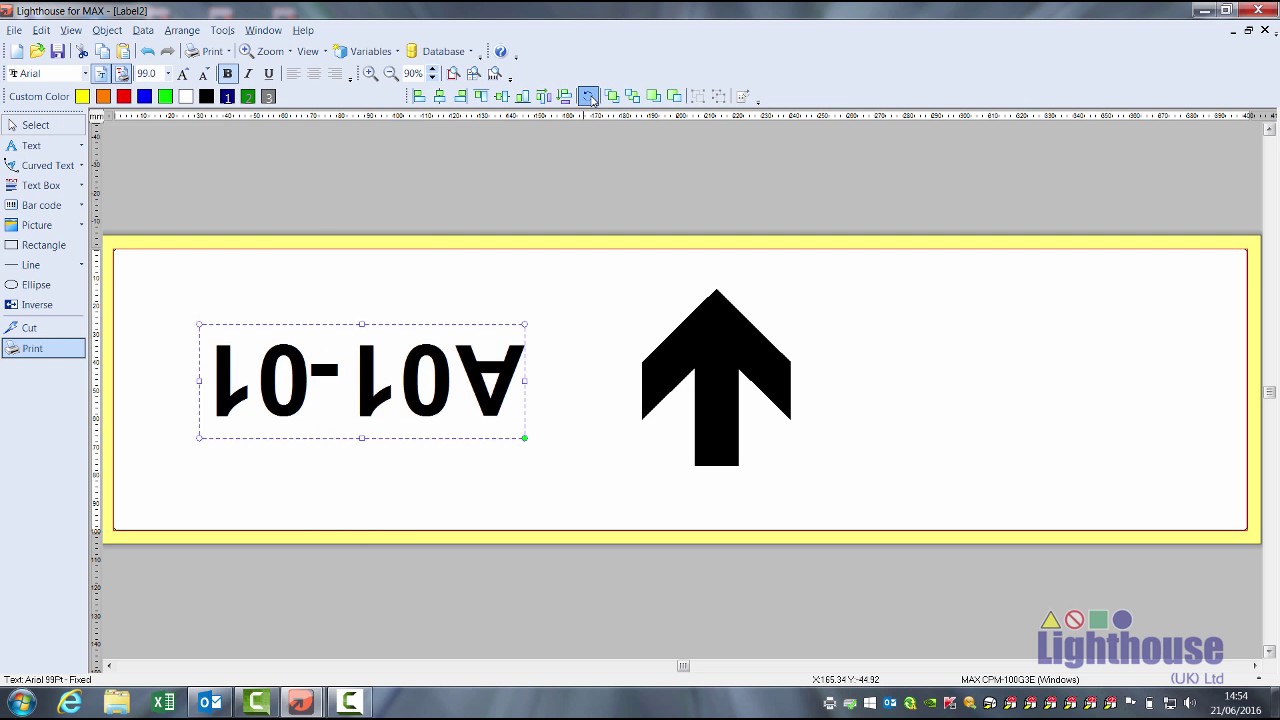
Task: Align selected objects to bottom edges
Action: pos(522,97)
